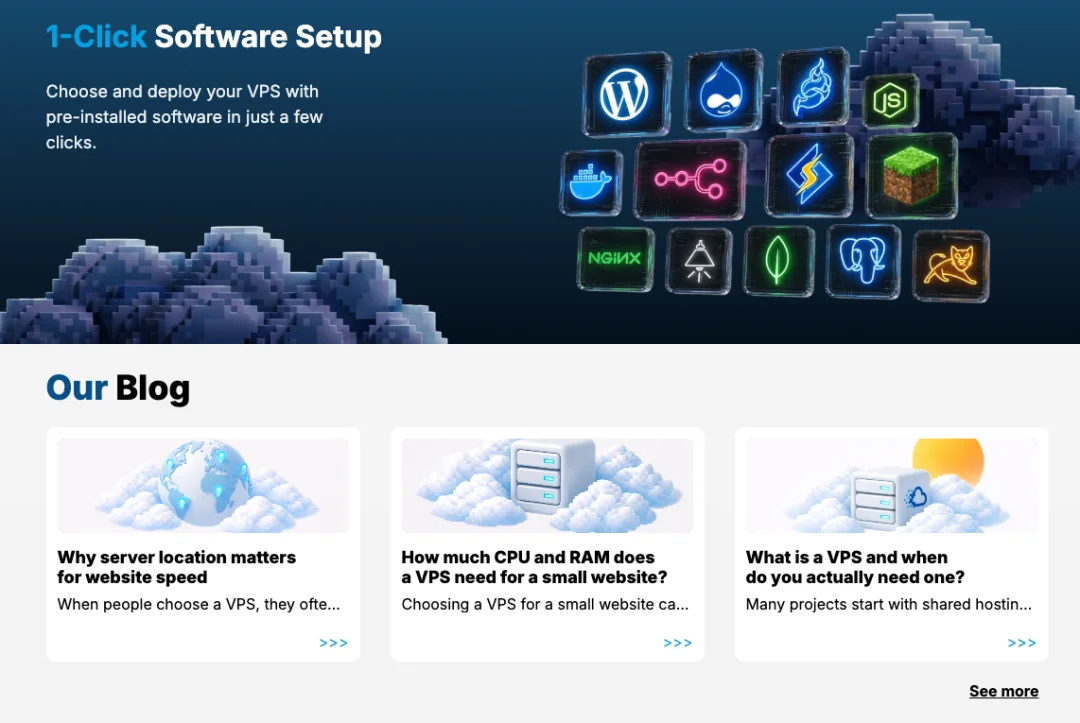Image resolution: width=1080 pixels, height=723 pixels.
Task: Click the >>> arrows on the server location card
Action: 333,643
